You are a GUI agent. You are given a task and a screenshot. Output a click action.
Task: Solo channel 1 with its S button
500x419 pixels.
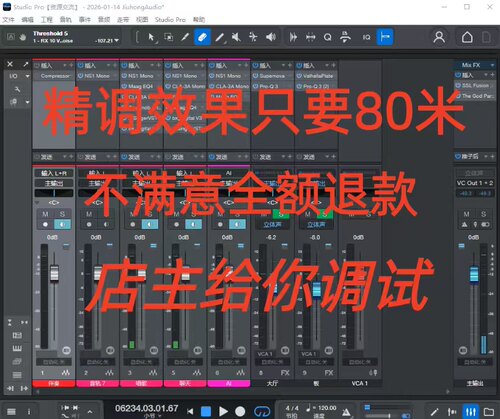62,214
